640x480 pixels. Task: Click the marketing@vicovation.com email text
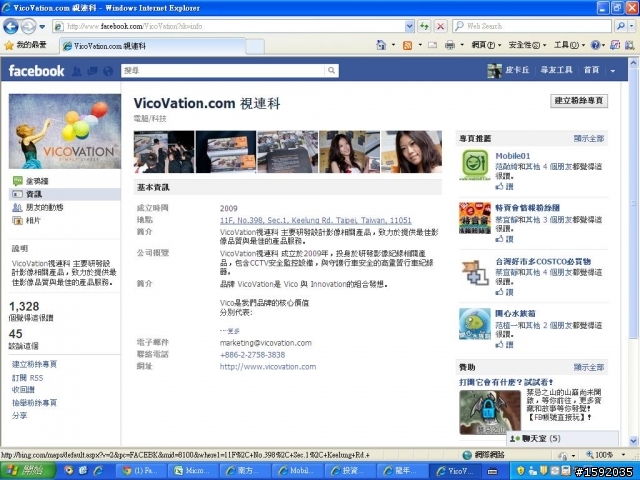click(x=266, y=343)
